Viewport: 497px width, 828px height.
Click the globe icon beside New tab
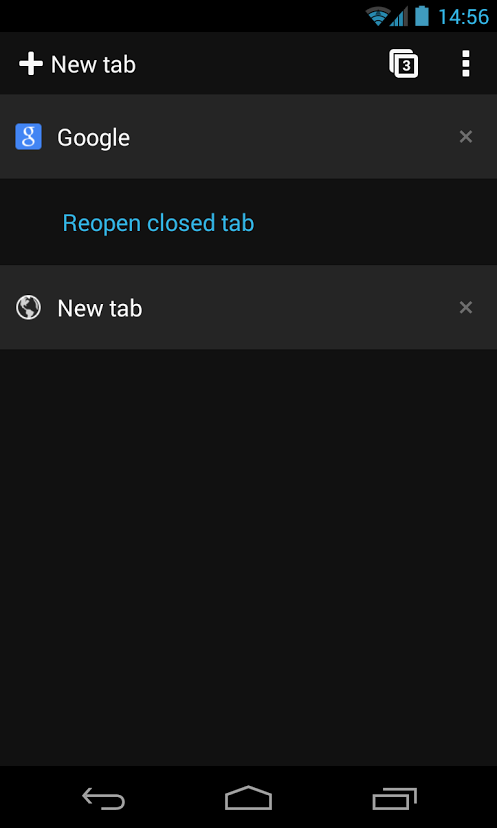[x=29, y=307]
